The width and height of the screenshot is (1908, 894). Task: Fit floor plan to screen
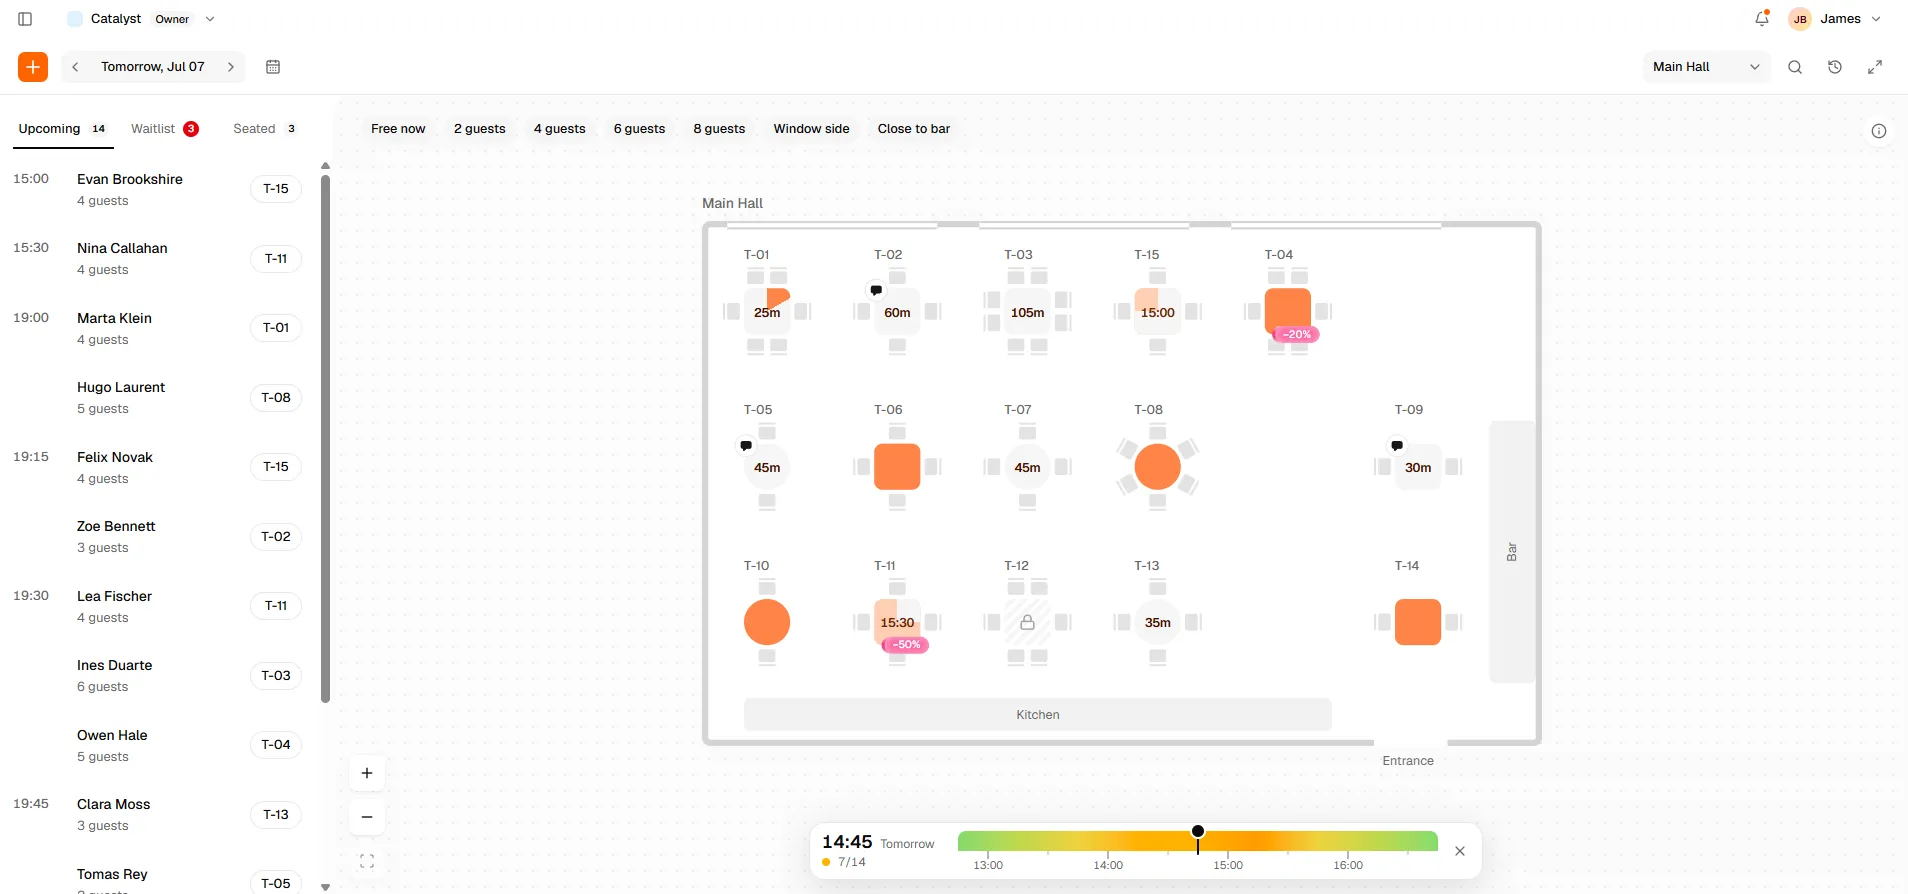(367, 861)
